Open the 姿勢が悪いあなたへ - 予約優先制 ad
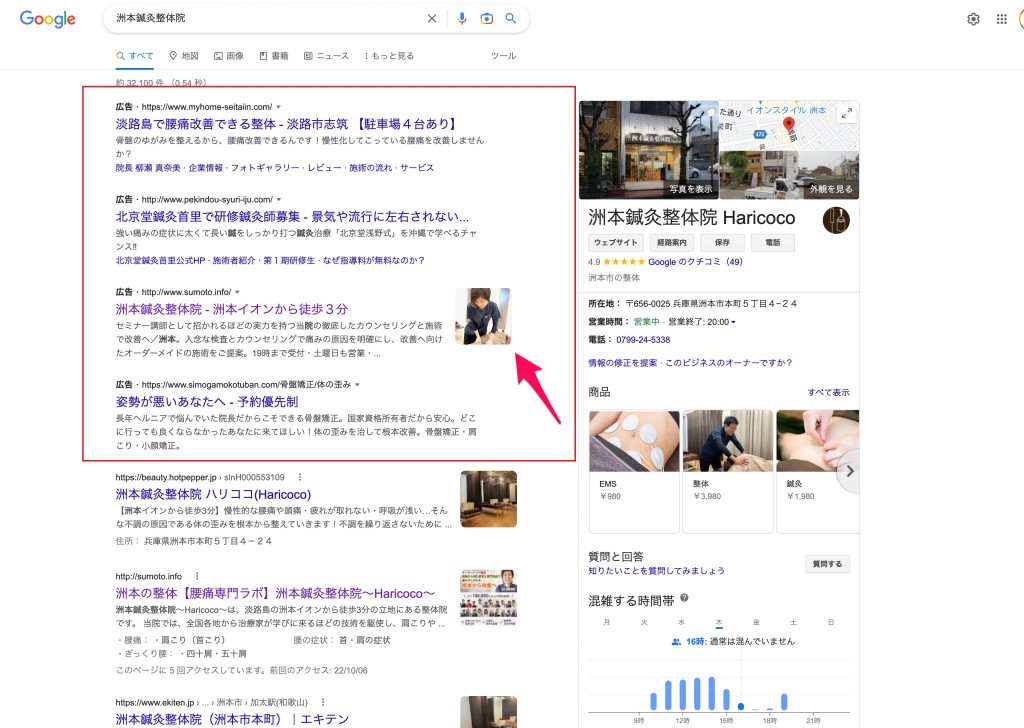Viewport: 1024px width, 728px height. point(207,402)
